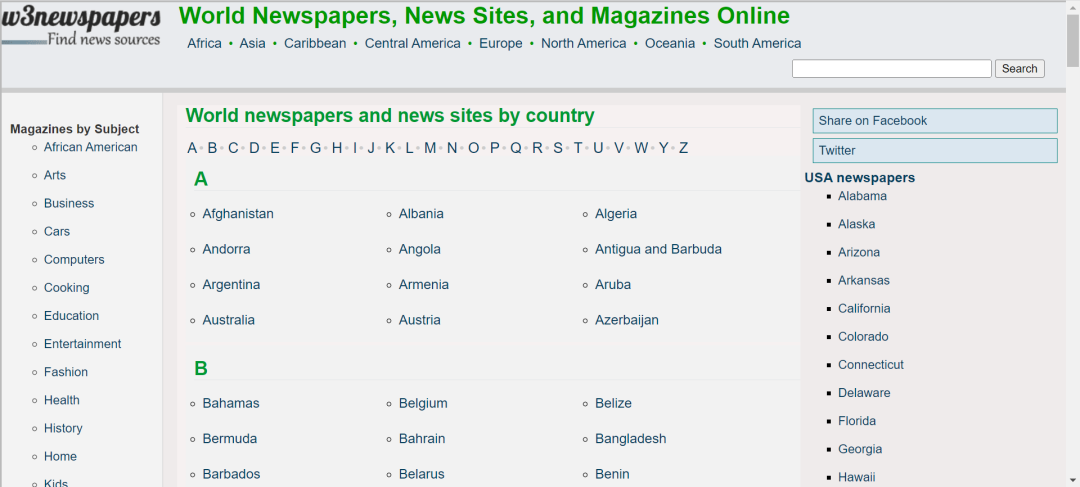This screenshot has height=487, width=1080.
Task: Open Antigua and Barbuda newspapers
Action: [658, 249]
